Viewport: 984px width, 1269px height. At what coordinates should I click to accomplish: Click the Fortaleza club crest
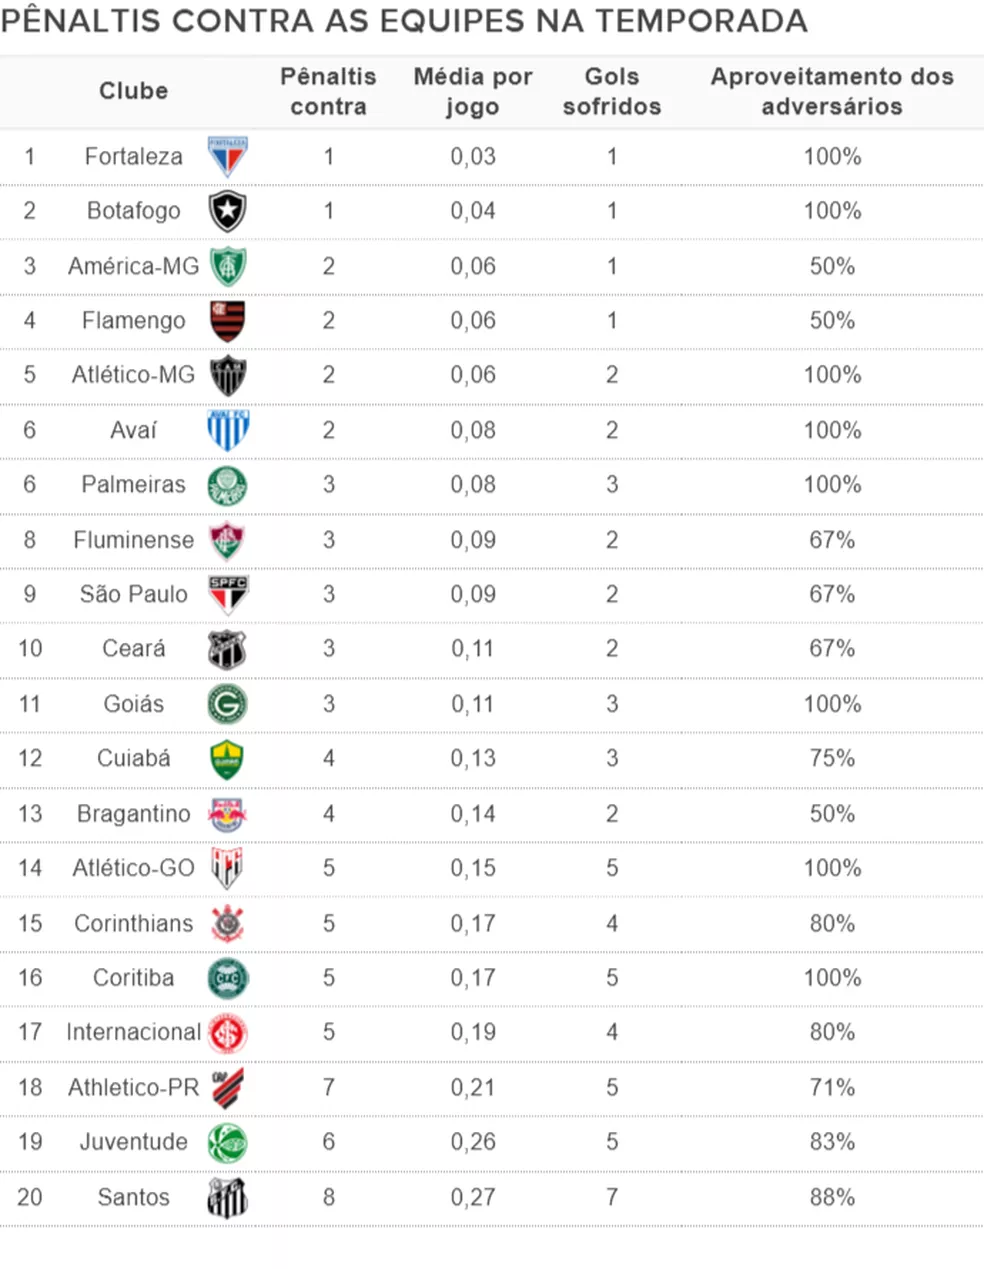coord(228,157)
